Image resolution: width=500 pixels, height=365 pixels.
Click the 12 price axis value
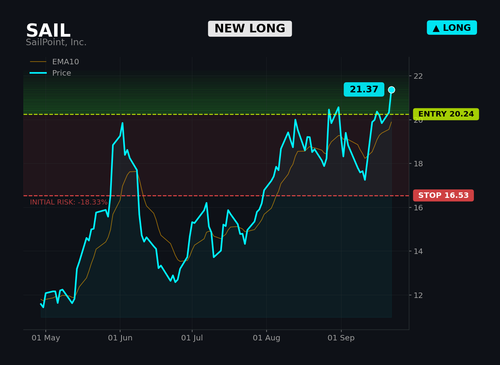coord(418,295)
